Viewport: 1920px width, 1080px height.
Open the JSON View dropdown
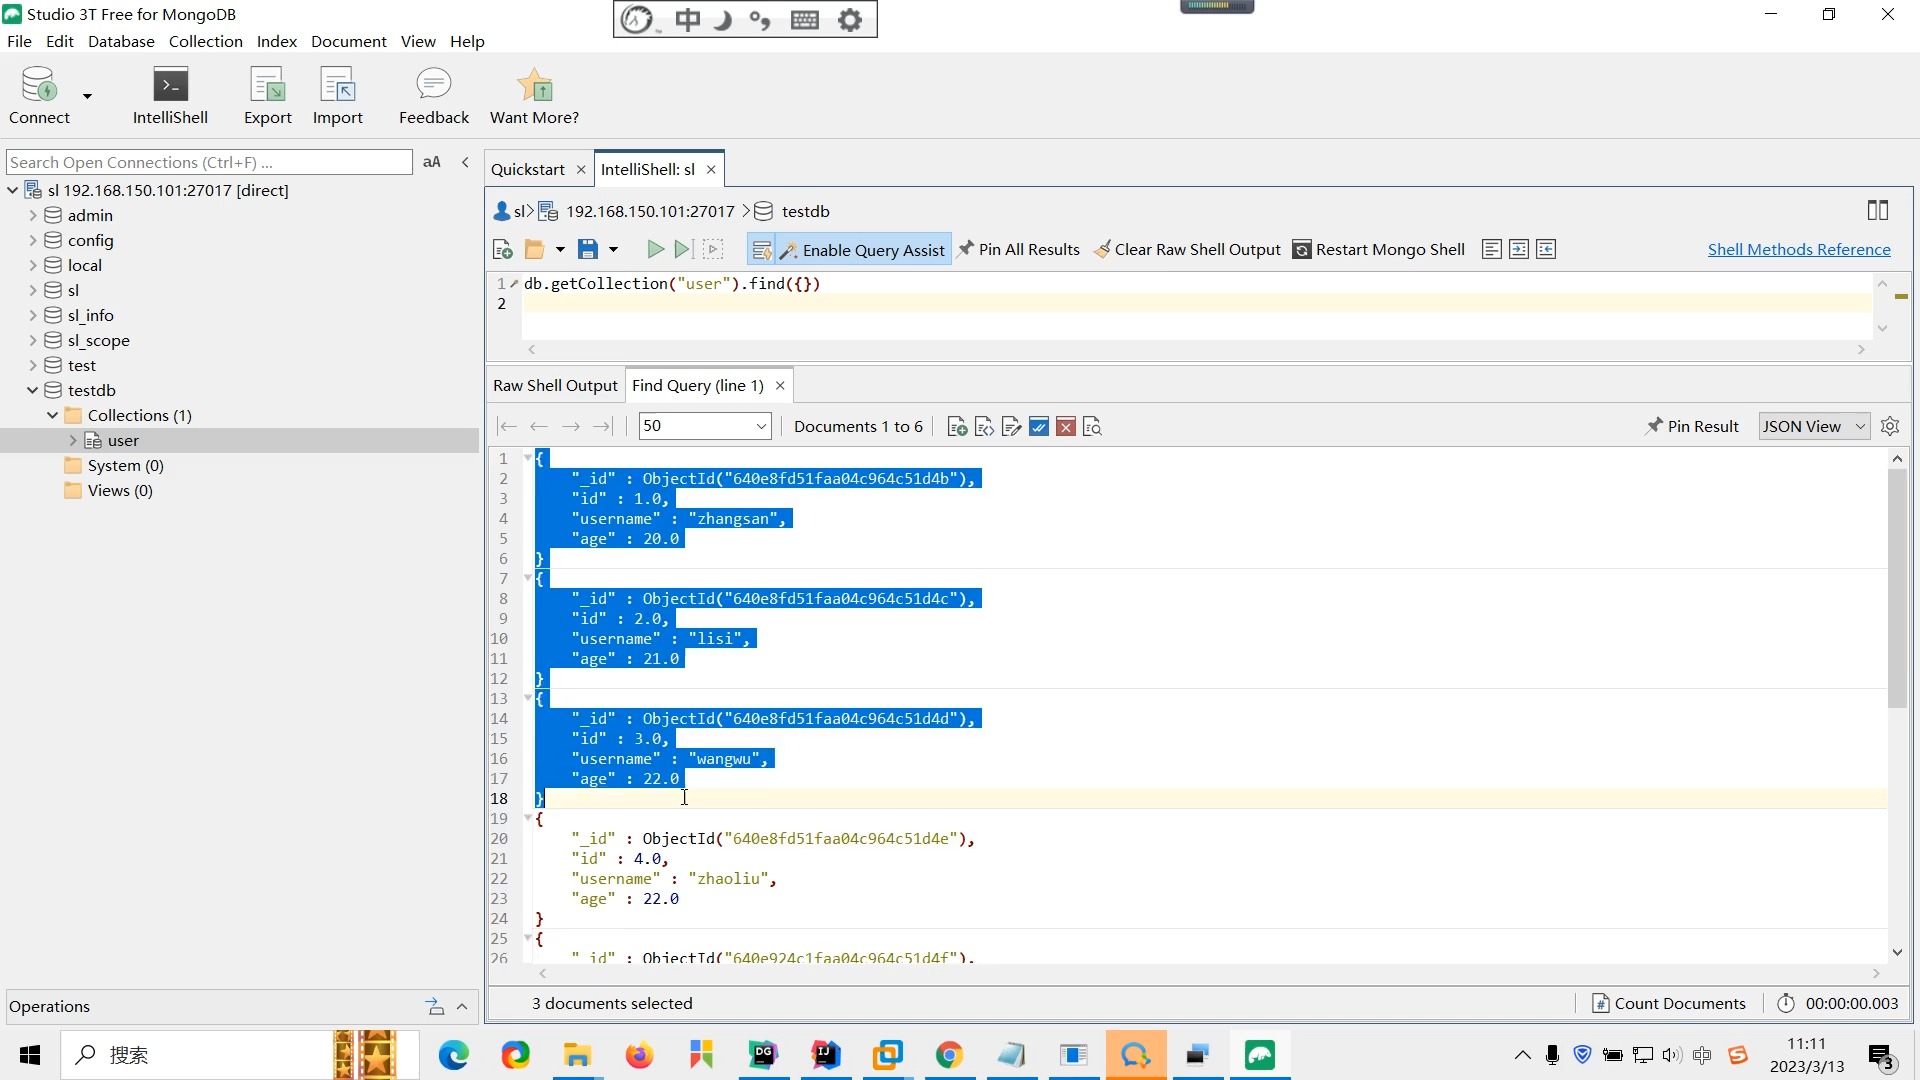(1814, 426)
